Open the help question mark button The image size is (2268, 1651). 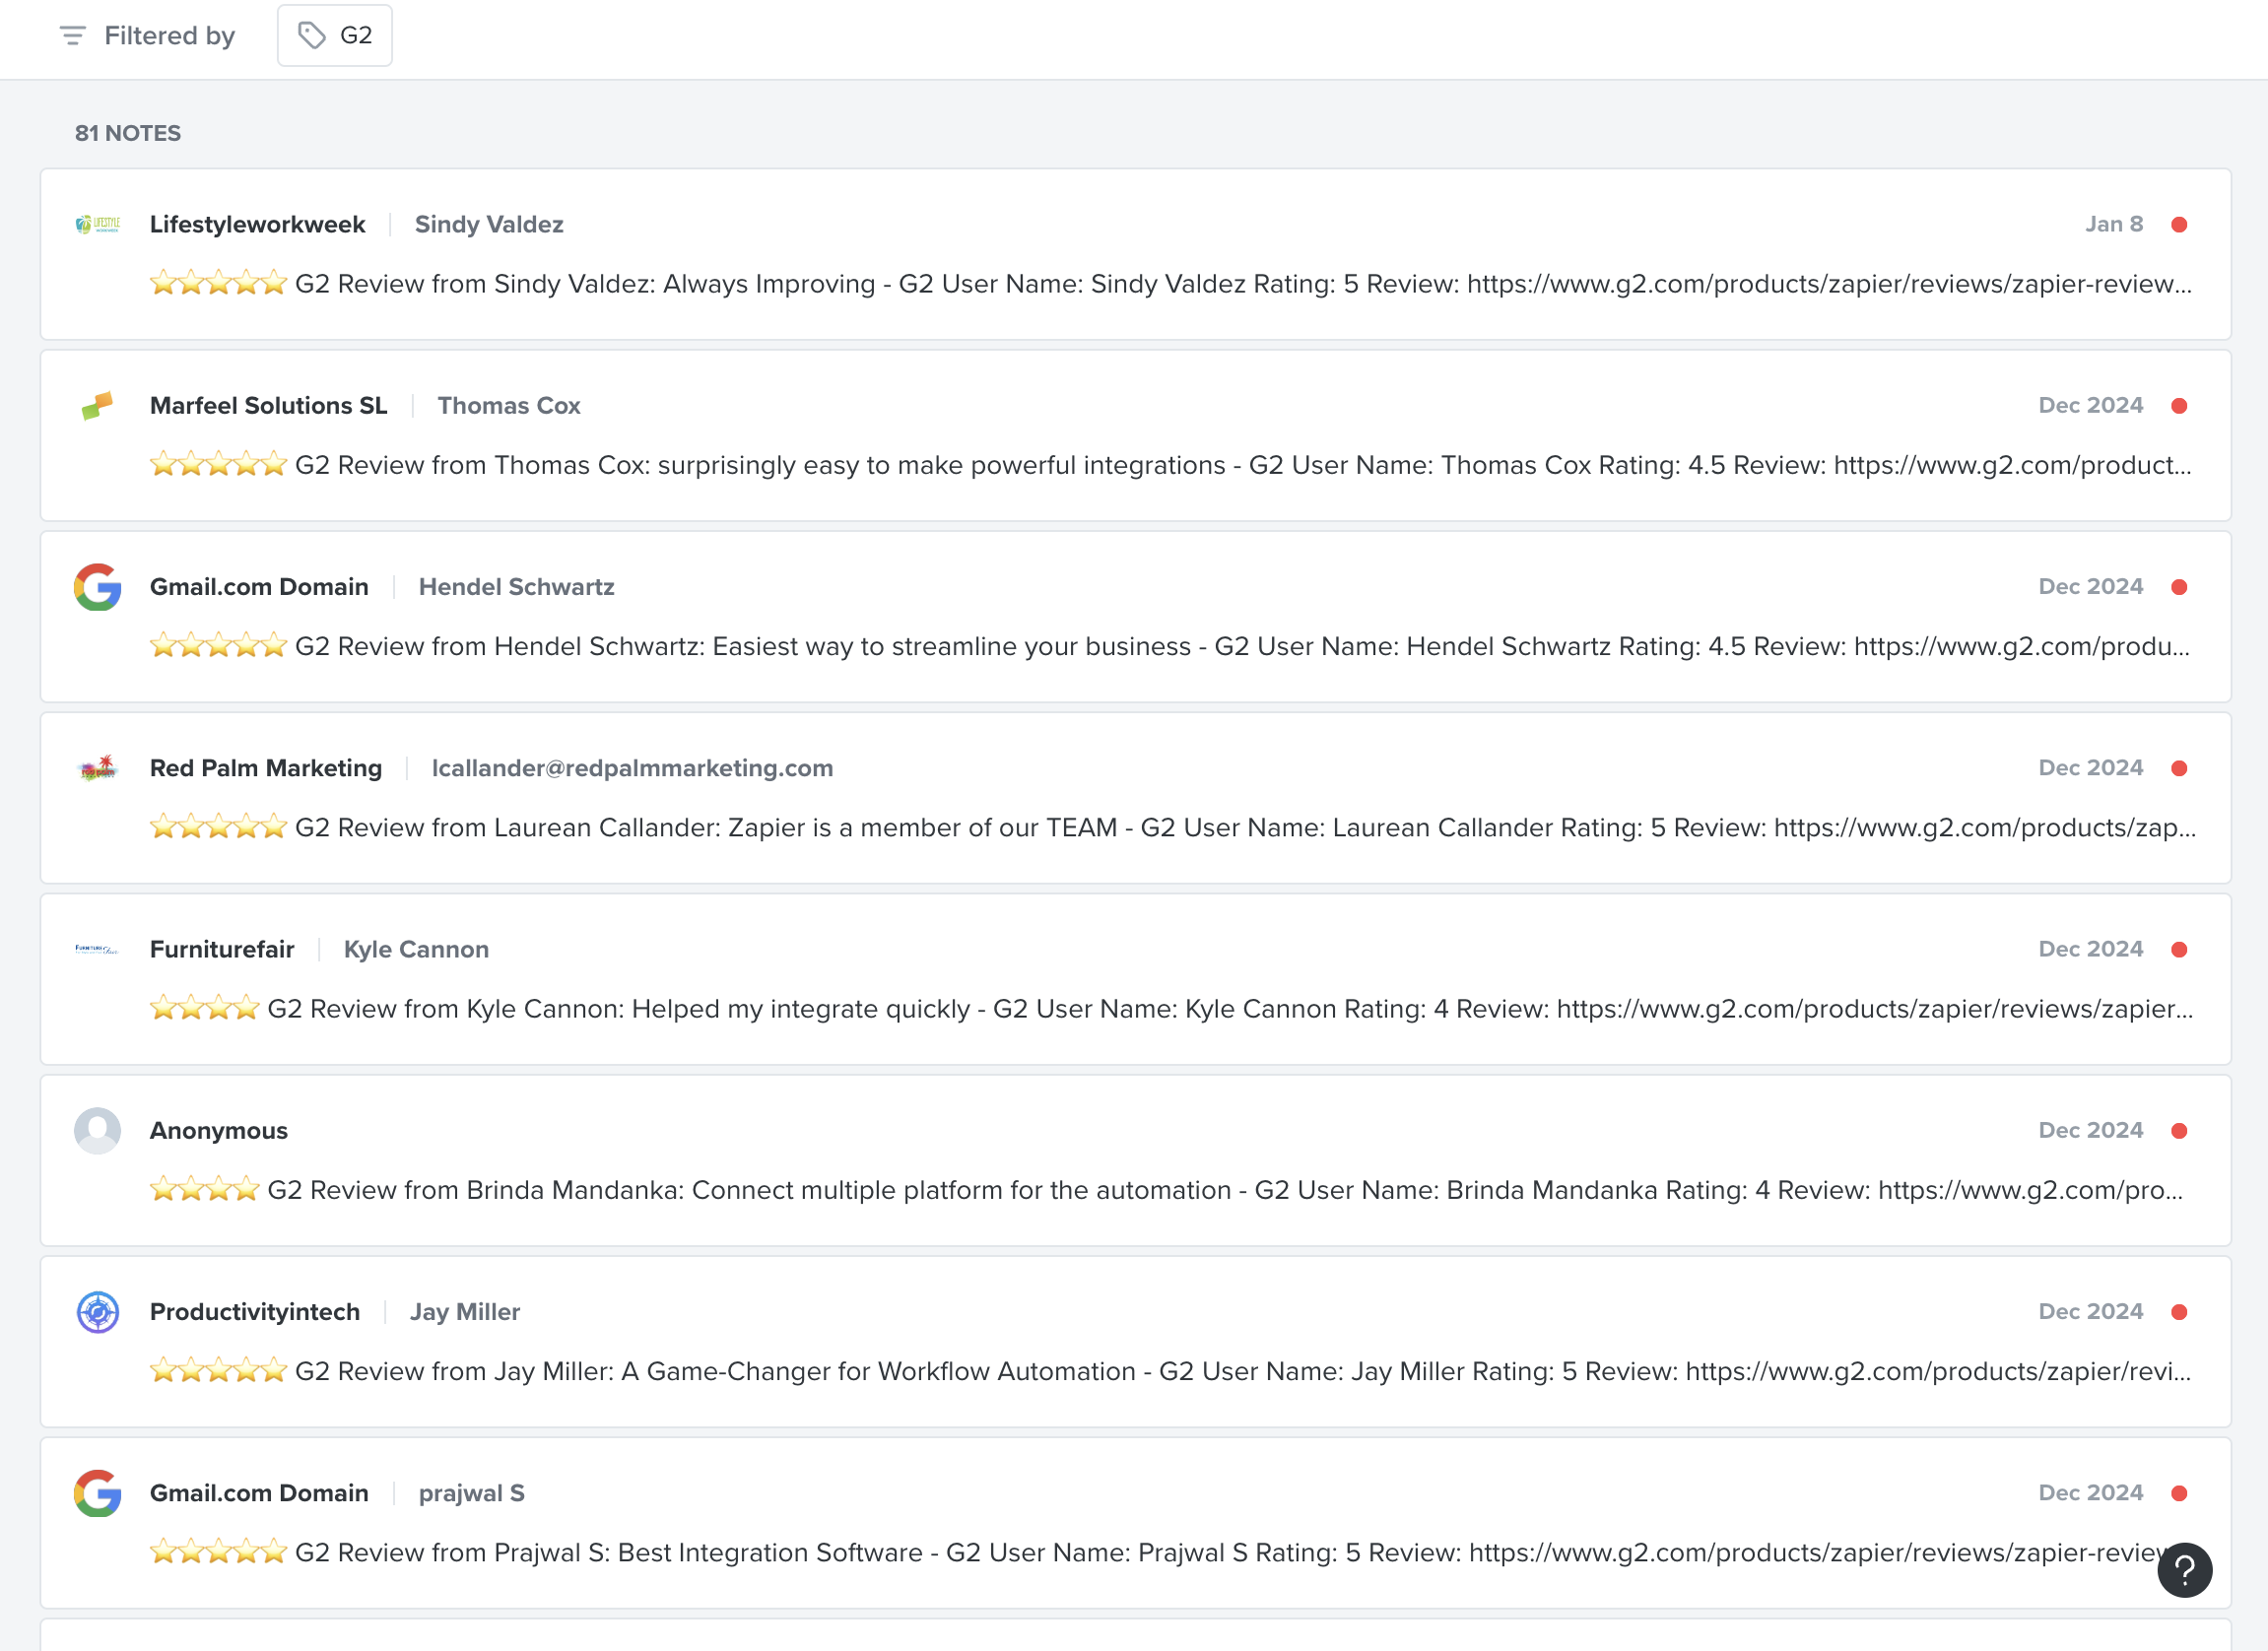point(2184,1570)
